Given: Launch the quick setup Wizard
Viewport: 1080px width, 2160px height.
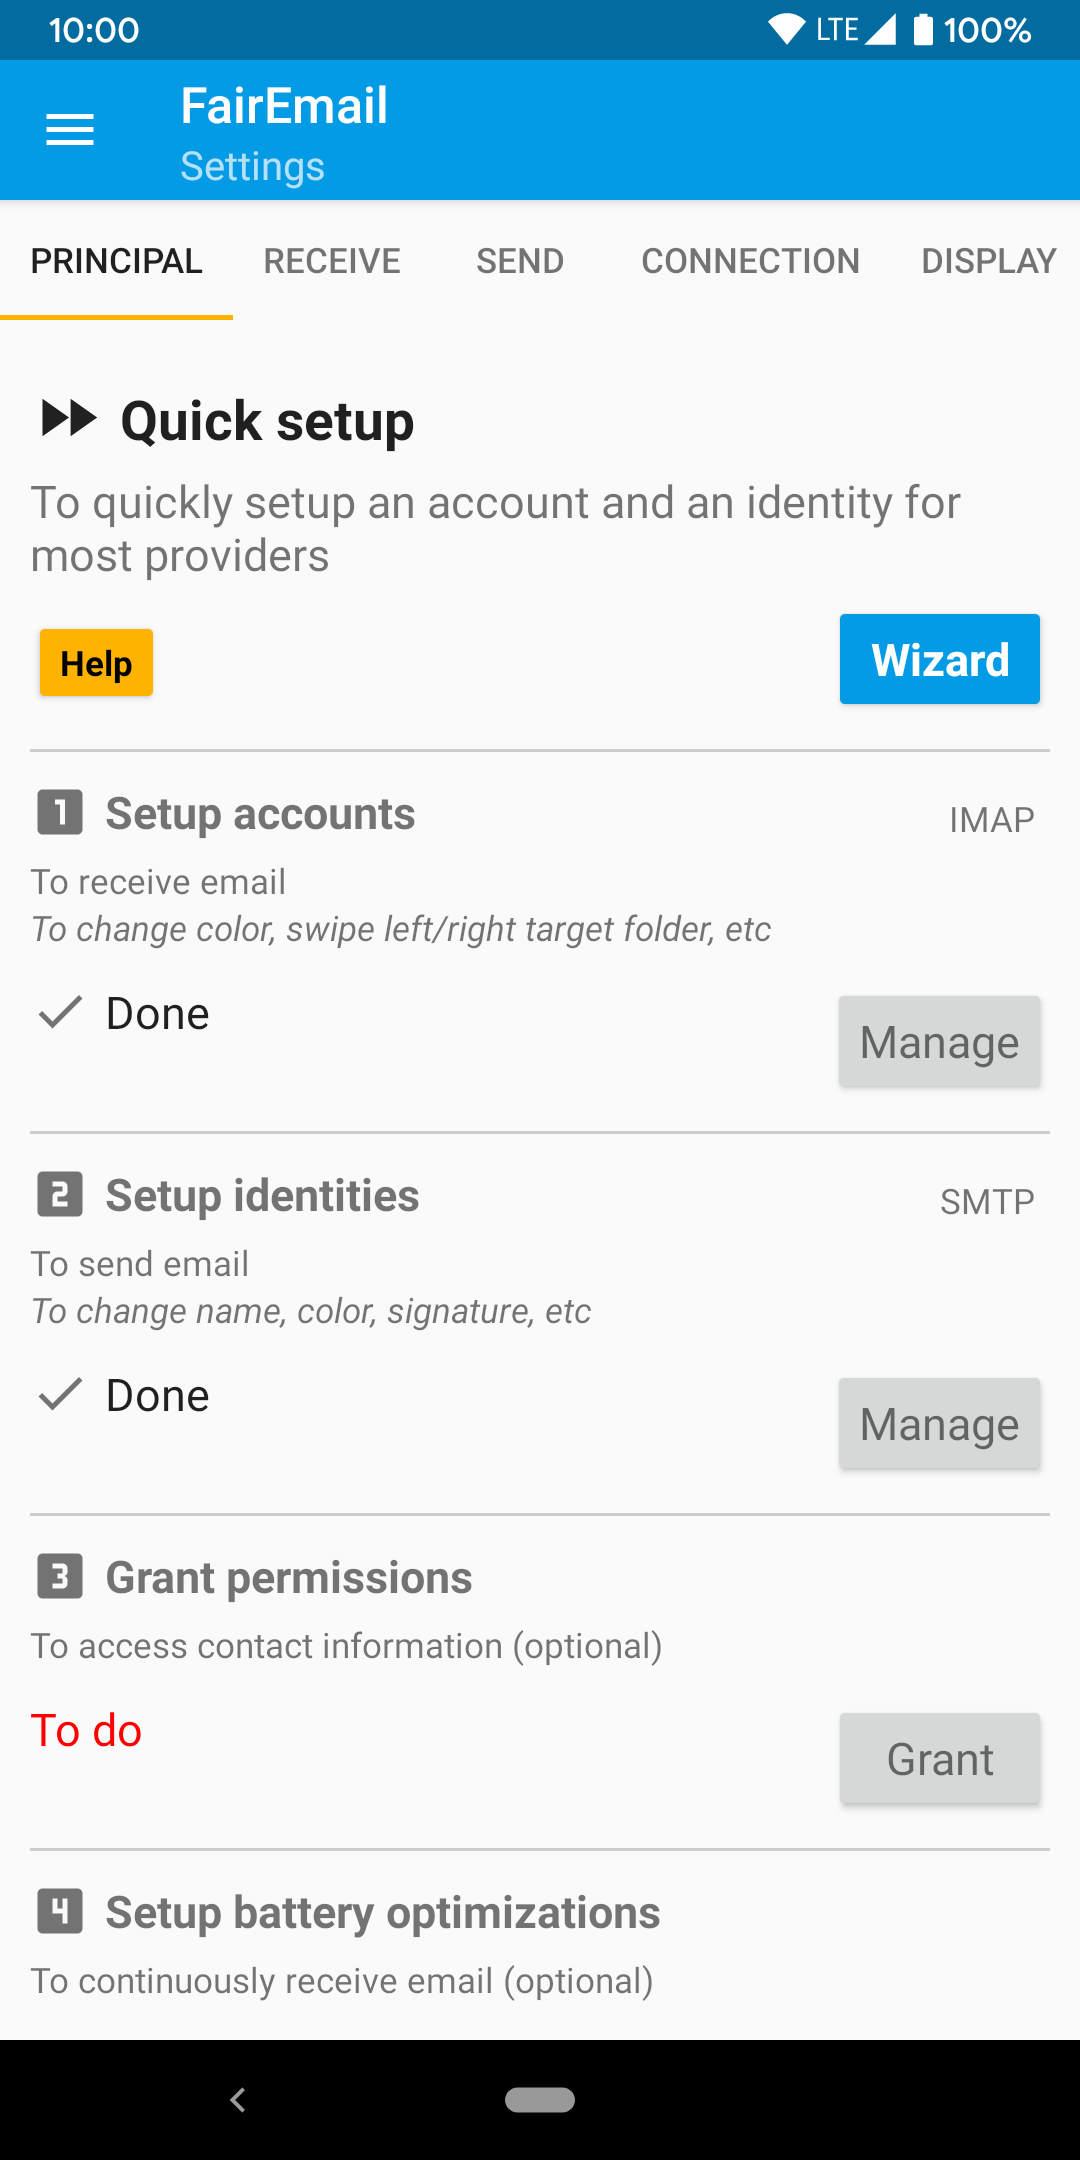Looking at the screenshot, I should 939,659.
